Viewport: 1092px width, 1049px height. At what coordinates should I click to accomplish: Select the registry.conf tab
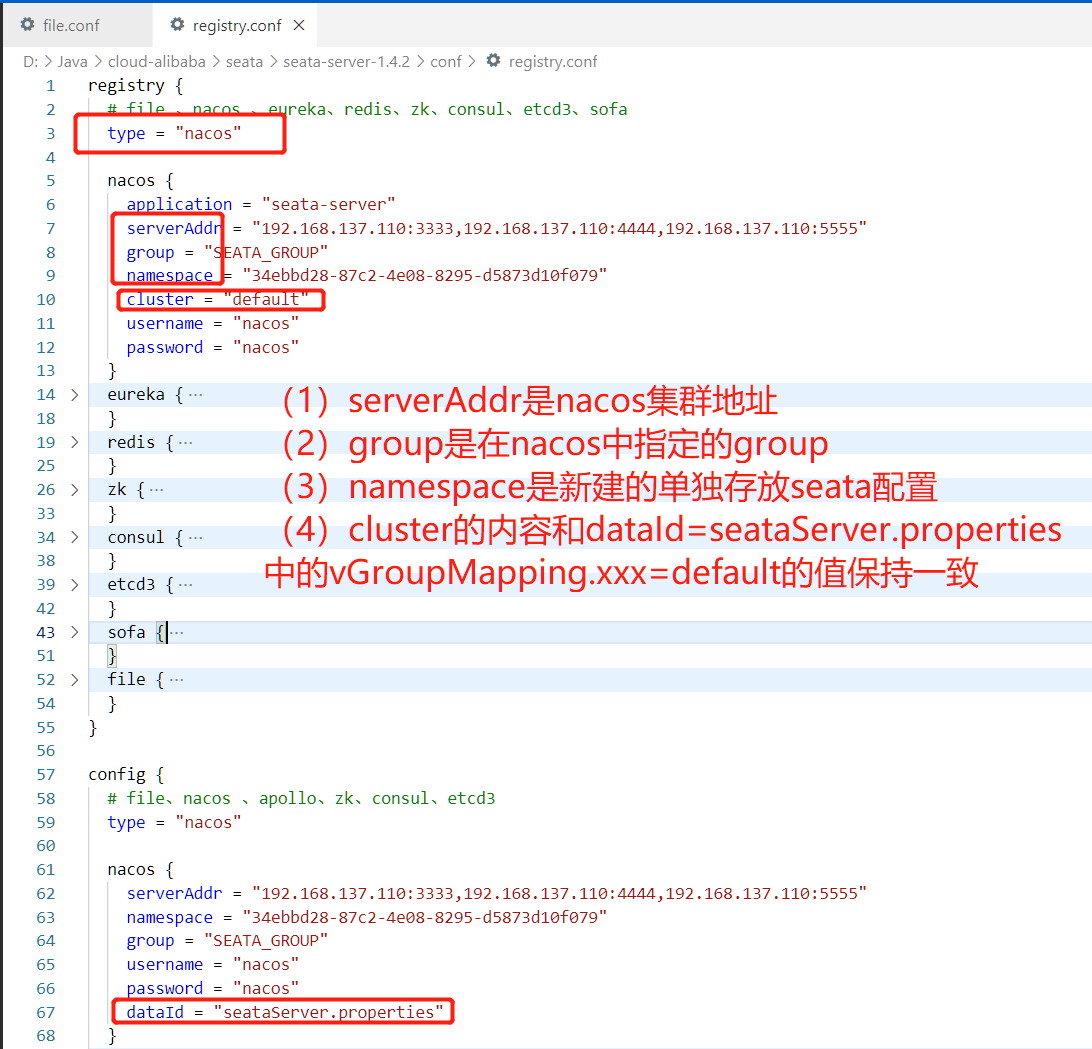[x=236, y=26]
